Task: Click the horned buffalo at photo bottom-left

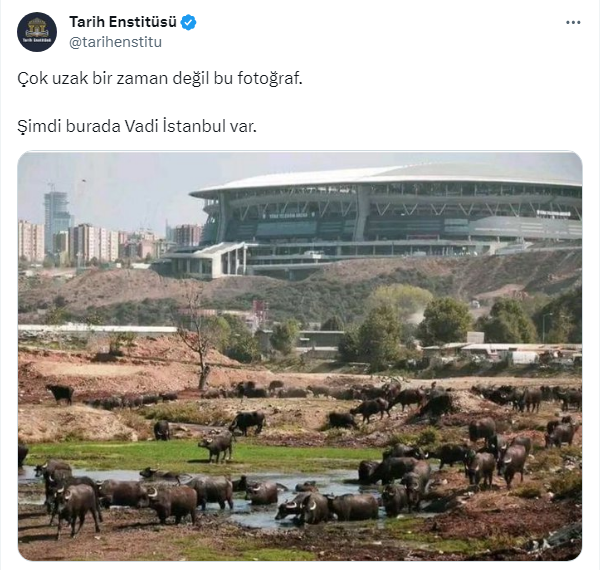Action: [75, 507]
